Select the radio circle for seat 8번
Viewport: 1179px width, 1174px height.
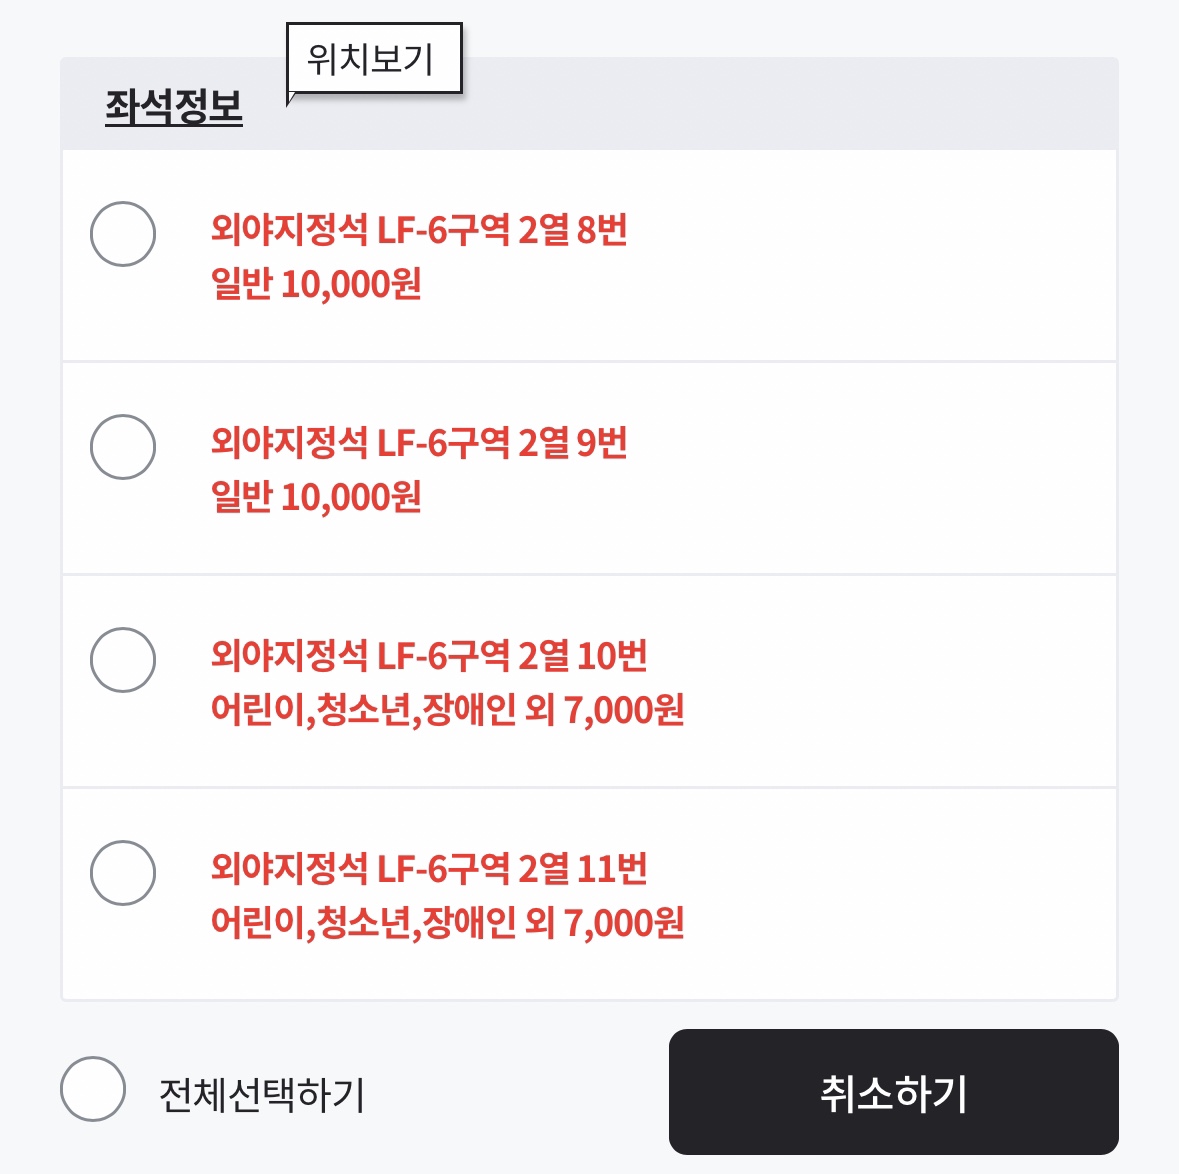[x=123, y=234]
